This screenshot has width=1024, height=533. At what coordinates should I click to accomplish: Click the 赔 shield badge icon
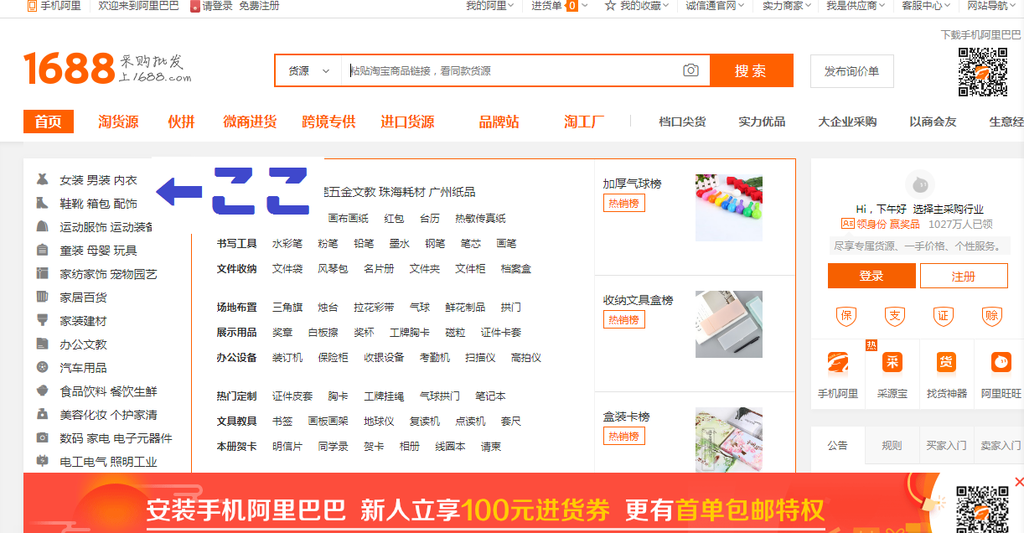tap(991, 317)
